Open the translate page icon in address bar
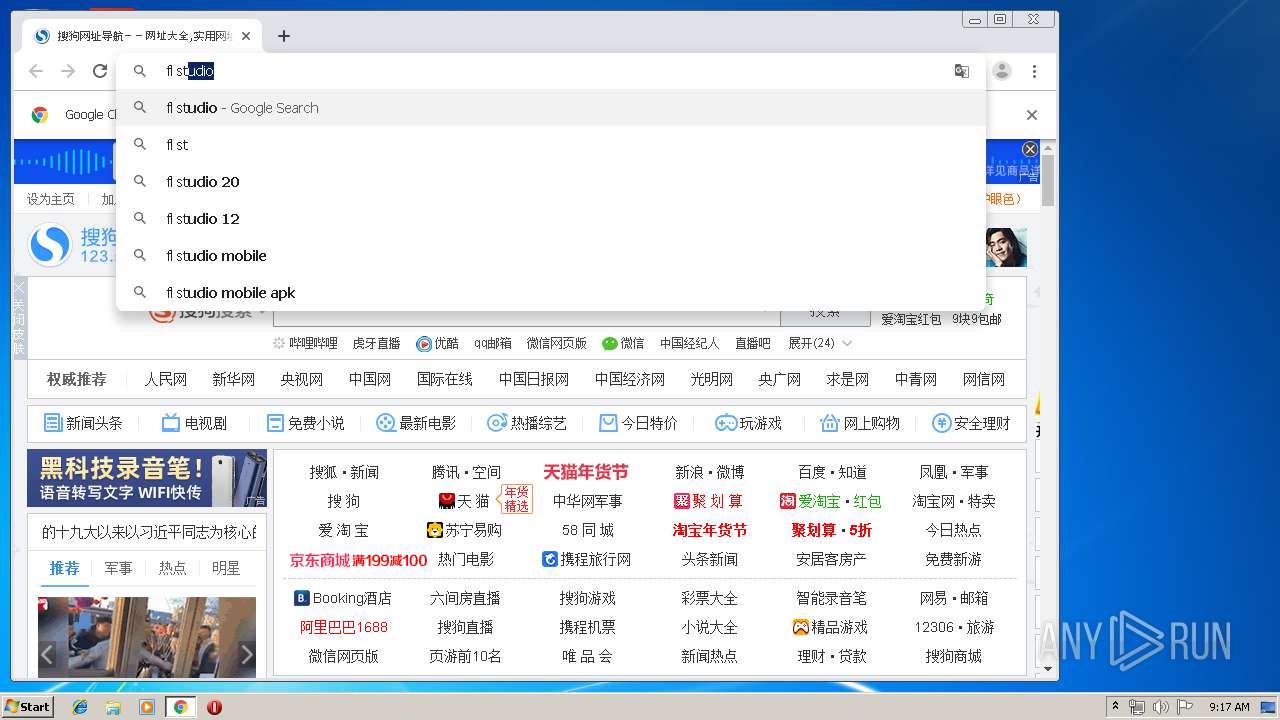 click(x=962, y=71)
